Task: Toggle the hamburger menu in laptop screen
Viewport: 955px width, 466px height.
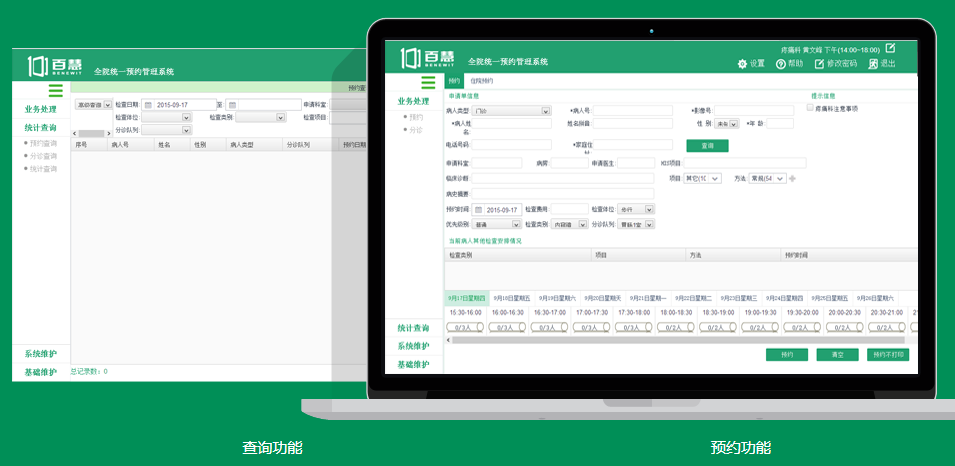Action: pos(428,83)
